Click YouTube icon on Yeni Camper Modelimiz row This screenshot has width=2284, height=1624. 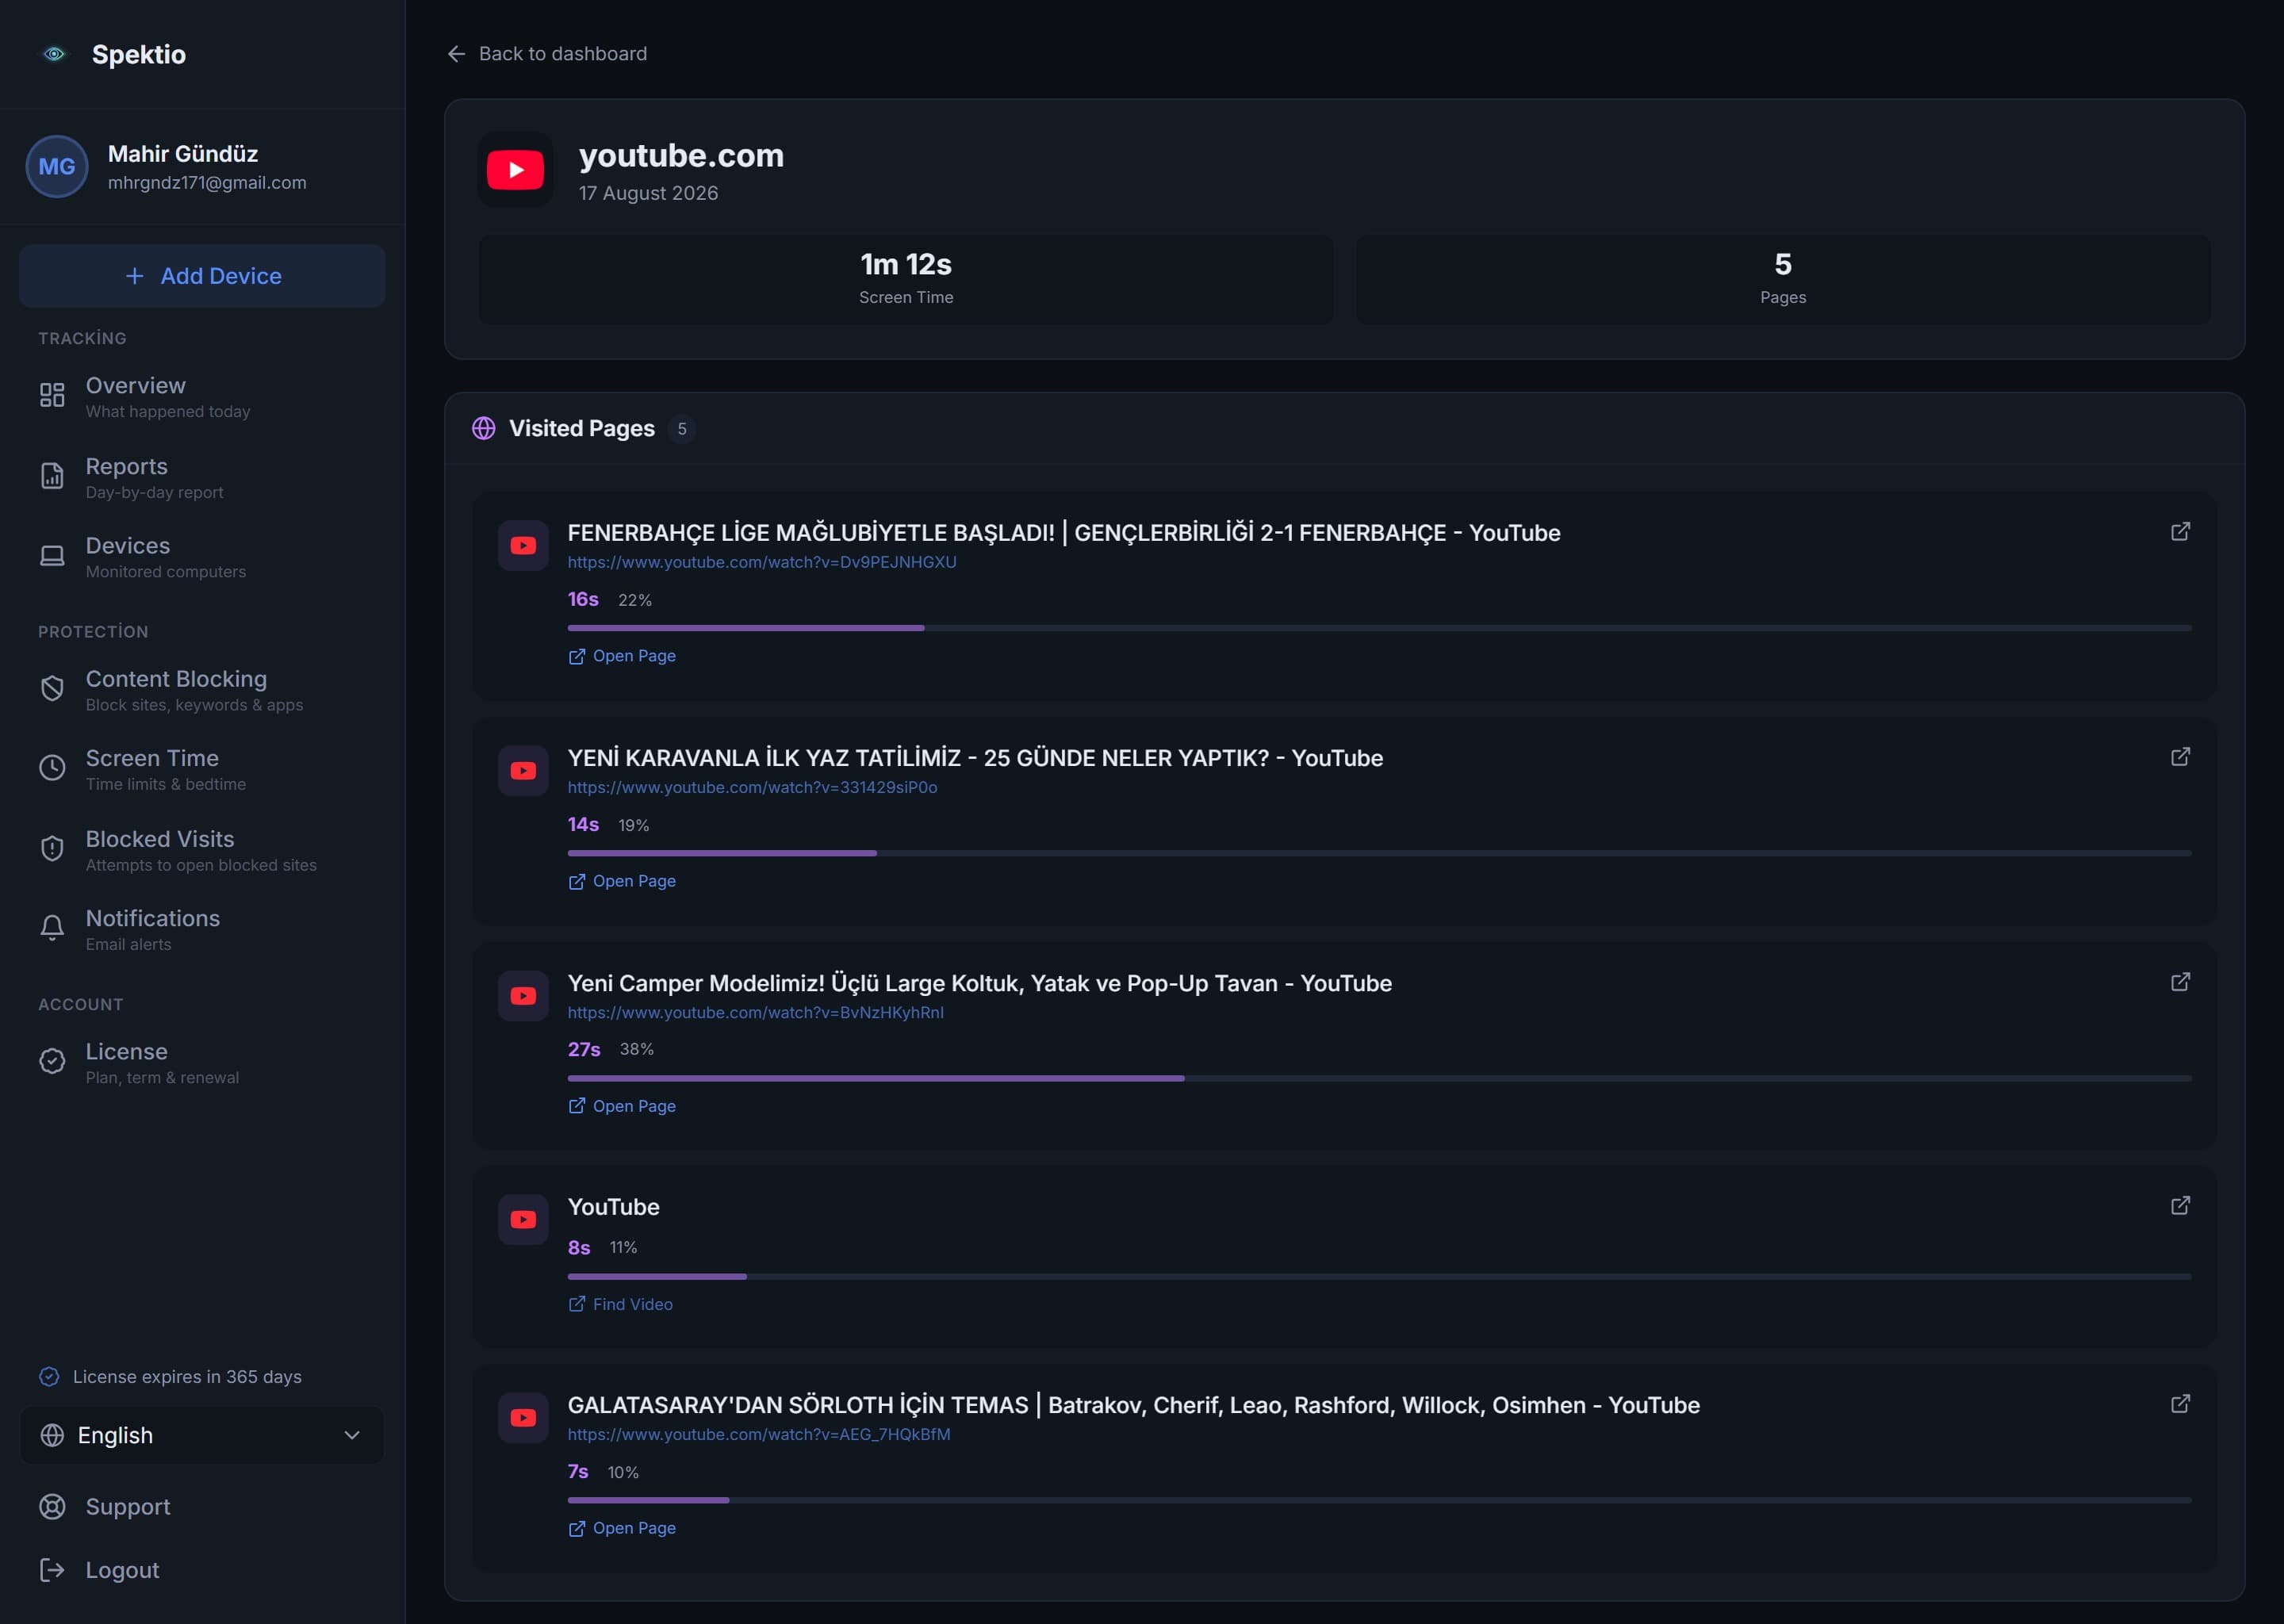tap(523, 996)
